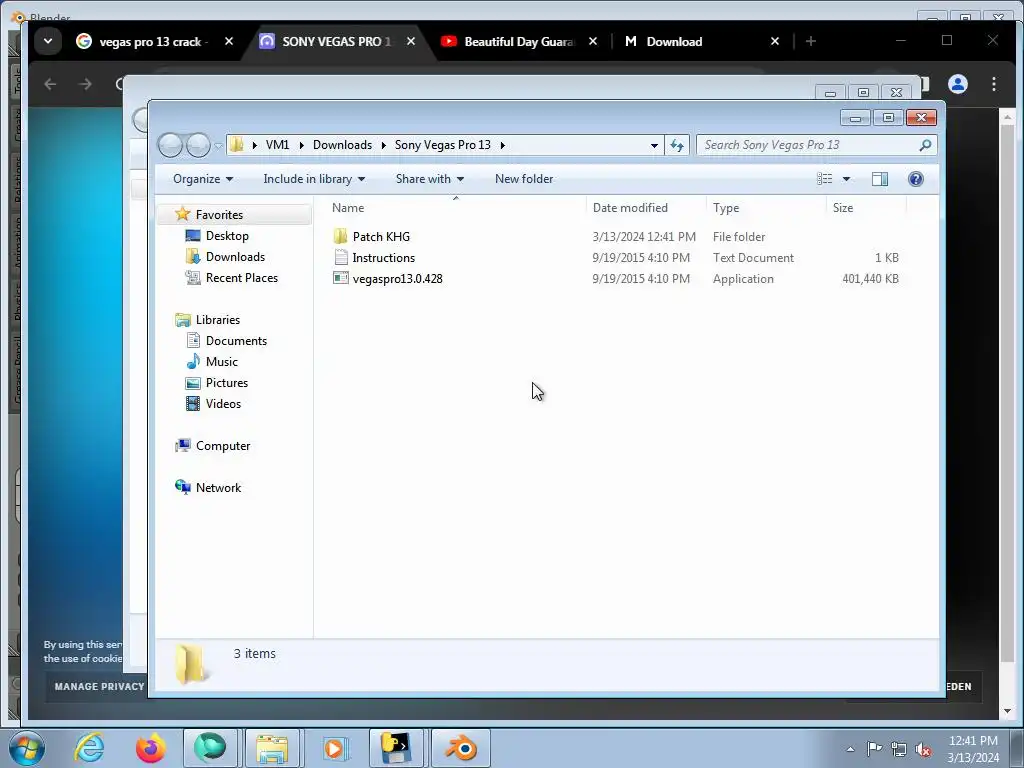Screen dimensions: 1024x768
Task: Expand the recent pages dropdown arrow
Action: coord(218,146)
